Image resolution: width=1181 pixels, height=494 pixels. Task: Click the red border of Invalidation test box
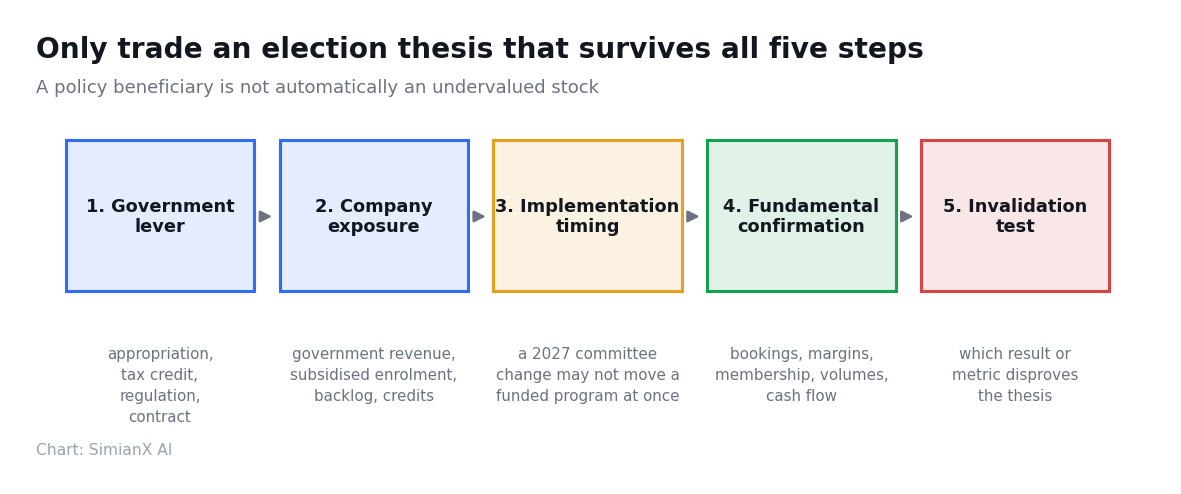(1015, 141)
